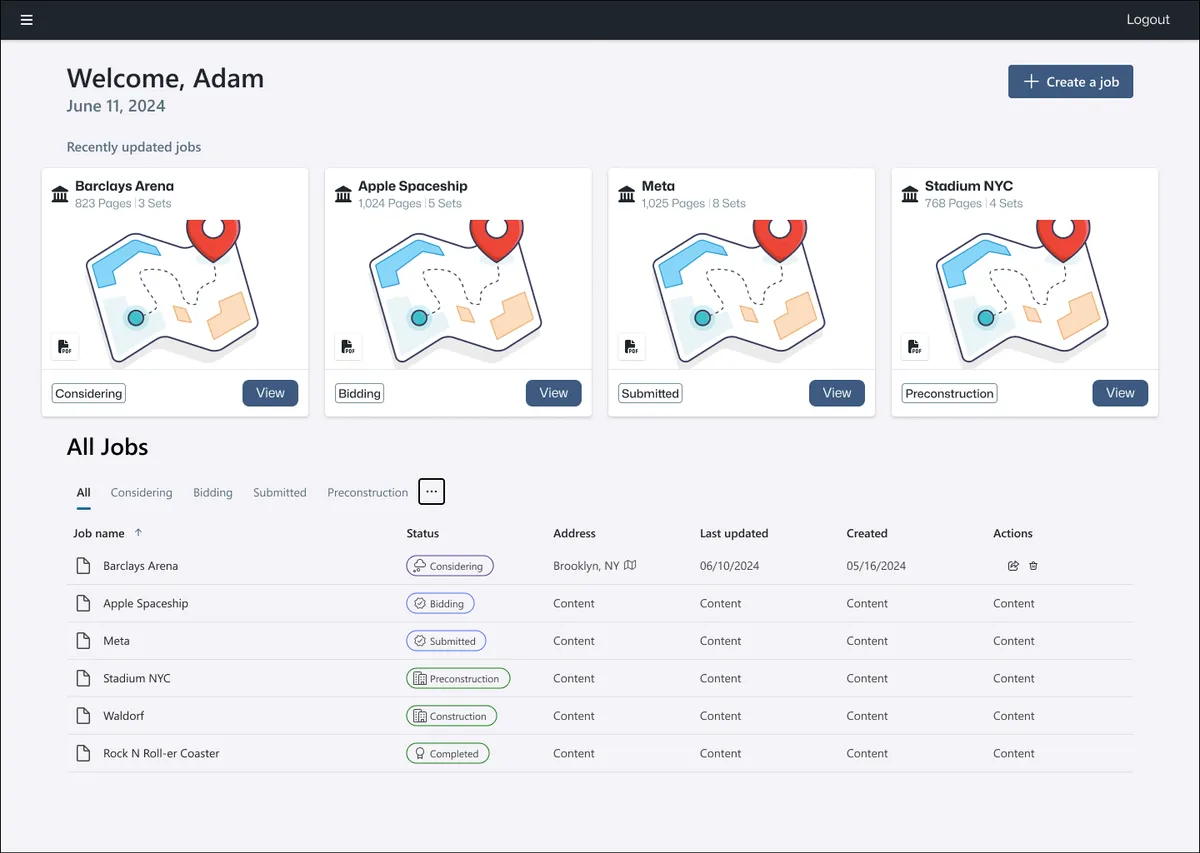Show jobs in the Submitted tab
Viewport: 1200px width, 853px height.
[x=279, y=493]
